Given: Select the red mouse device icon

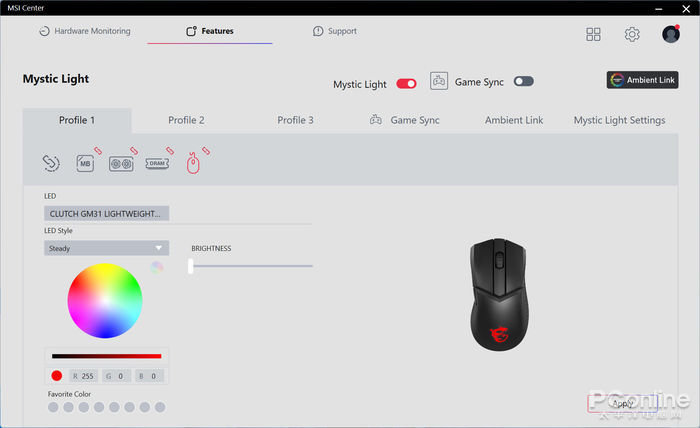Looking at the screenshot, I should coord(193,163).
